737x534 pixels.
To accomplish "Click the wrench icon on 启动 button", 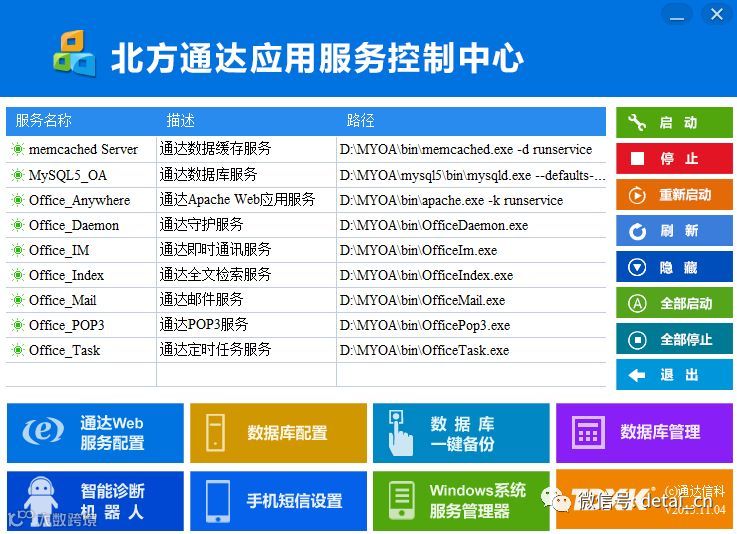I will coord(637,122).
